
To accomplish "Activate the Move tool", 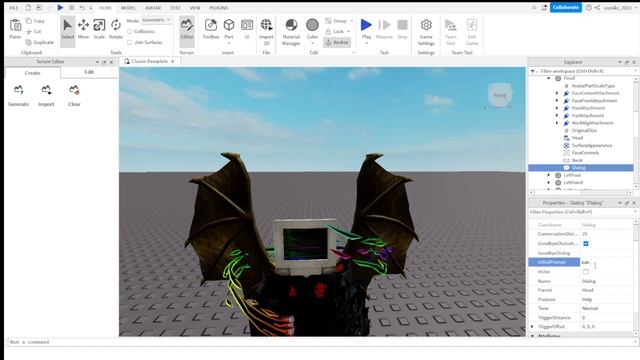I will [83, 29].
